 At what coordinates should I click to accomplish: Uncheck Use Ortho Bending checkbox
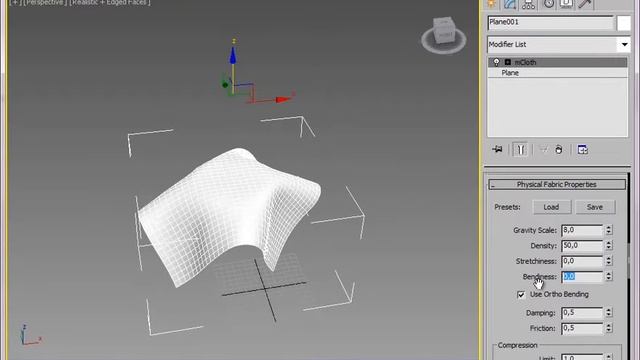pyautogui.click(x=521, y=294)
